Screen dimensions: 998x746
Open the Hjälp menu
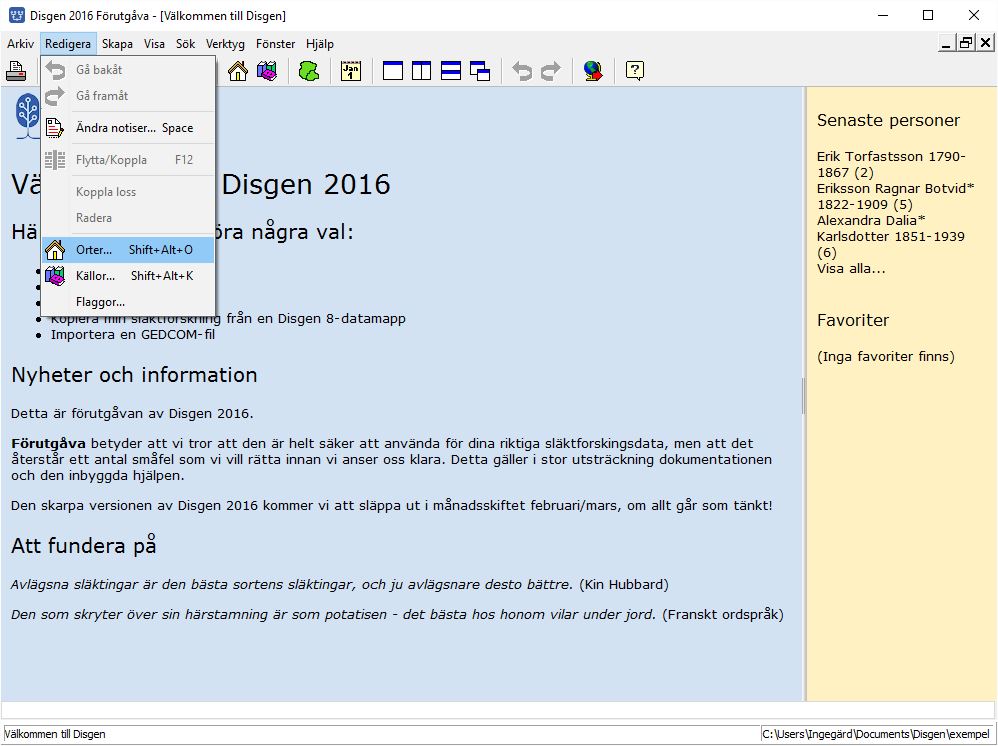pyautogui.click(x=320, y=44)
